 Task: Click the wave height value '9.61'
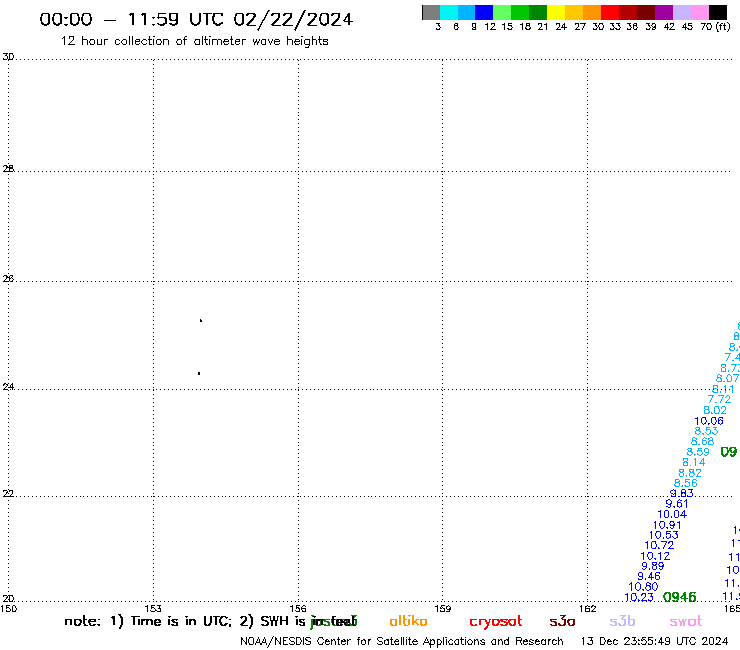click(677, 504)
